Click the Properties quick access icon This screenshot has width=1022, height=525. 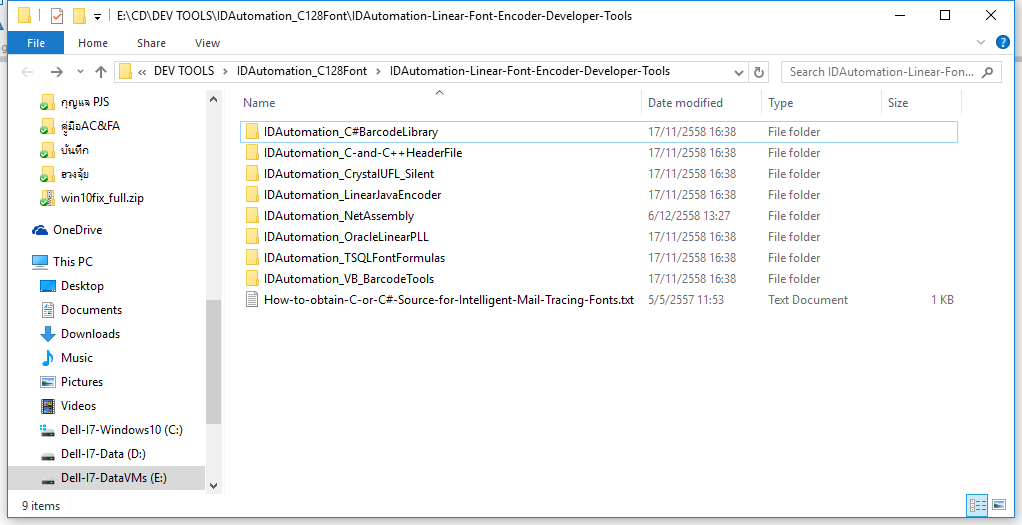57,16
